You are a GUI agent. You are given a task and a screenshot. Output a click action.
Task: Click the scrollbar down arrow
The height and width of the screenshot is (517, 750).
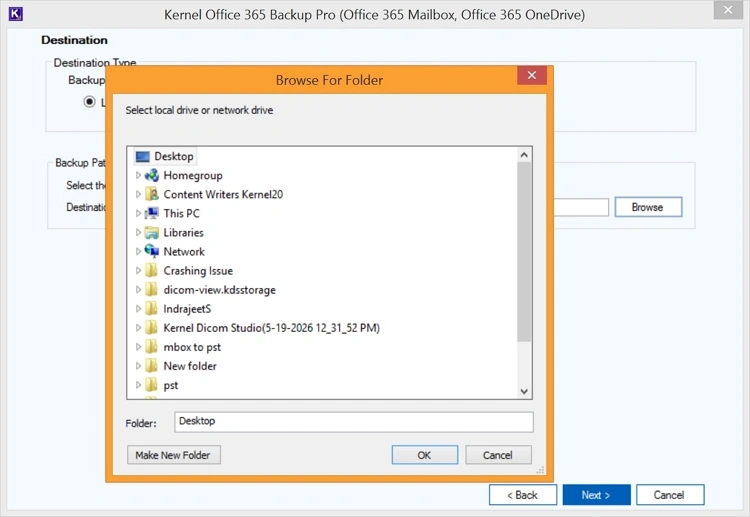(x=524, y=391)
